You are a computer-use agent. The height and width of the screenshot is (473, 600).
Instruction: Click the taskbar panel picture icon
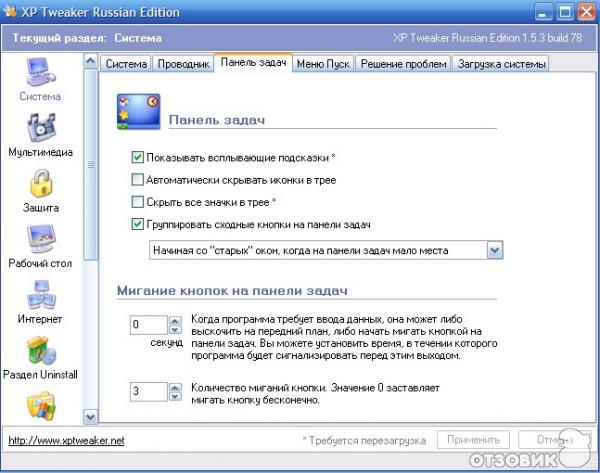pyautogui.click(x=139, y=111)
